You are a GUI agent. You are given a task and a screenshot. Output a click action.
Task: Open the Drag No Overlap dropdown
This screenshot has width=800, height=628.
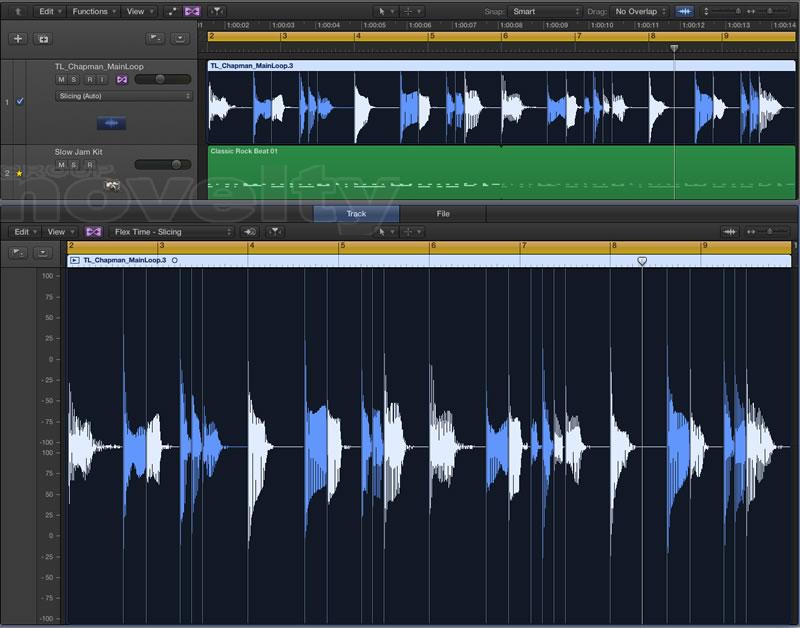coord(640,11)
